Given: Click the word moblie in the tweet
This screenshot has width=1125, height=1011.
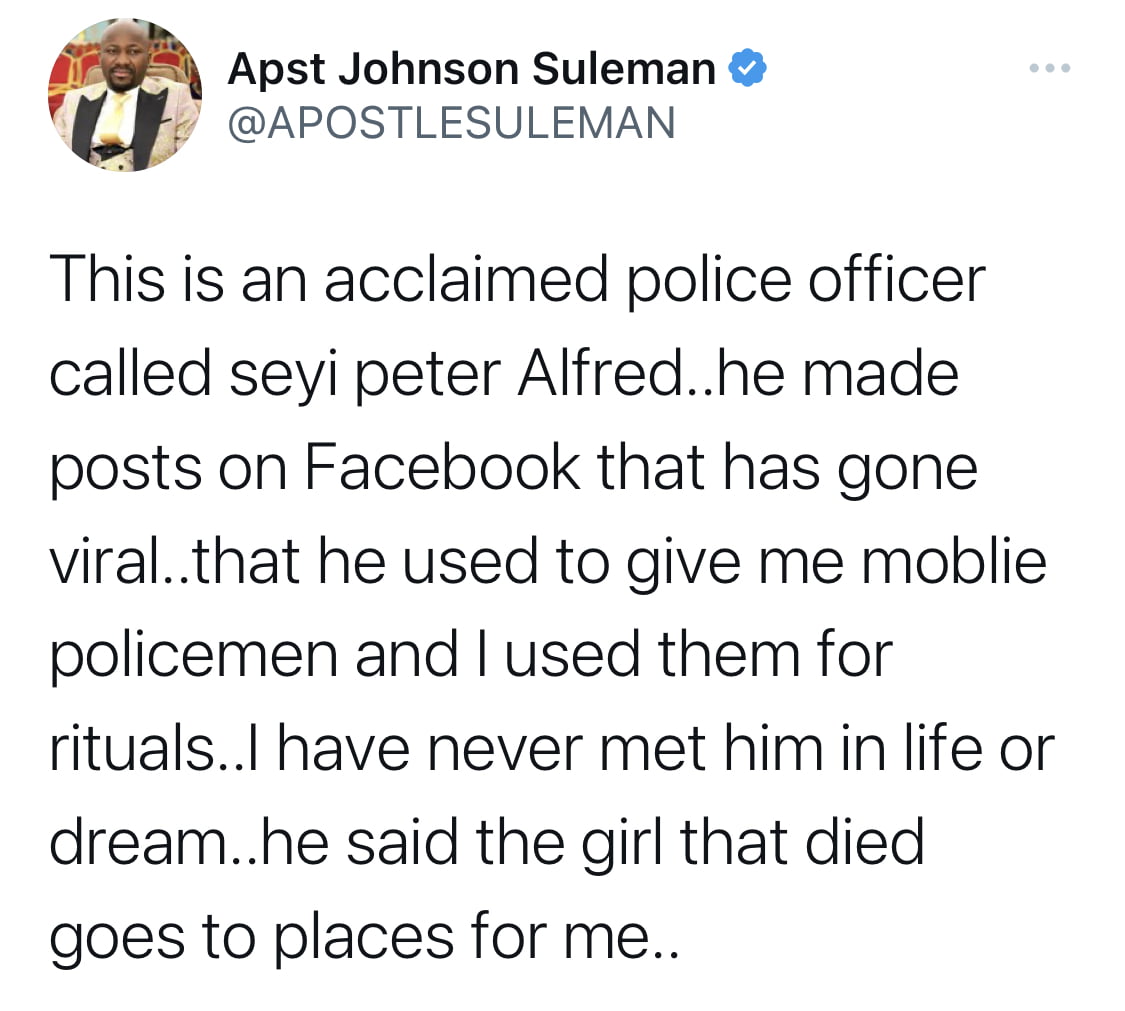Looking at the screenshot, I should [954, 562].
